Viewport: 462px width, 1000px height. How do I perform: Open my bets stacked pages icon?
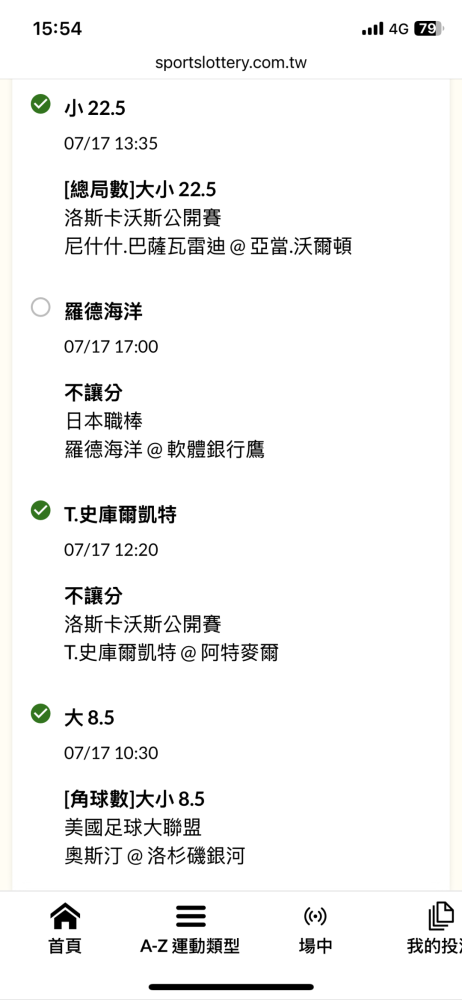point(442,916)
